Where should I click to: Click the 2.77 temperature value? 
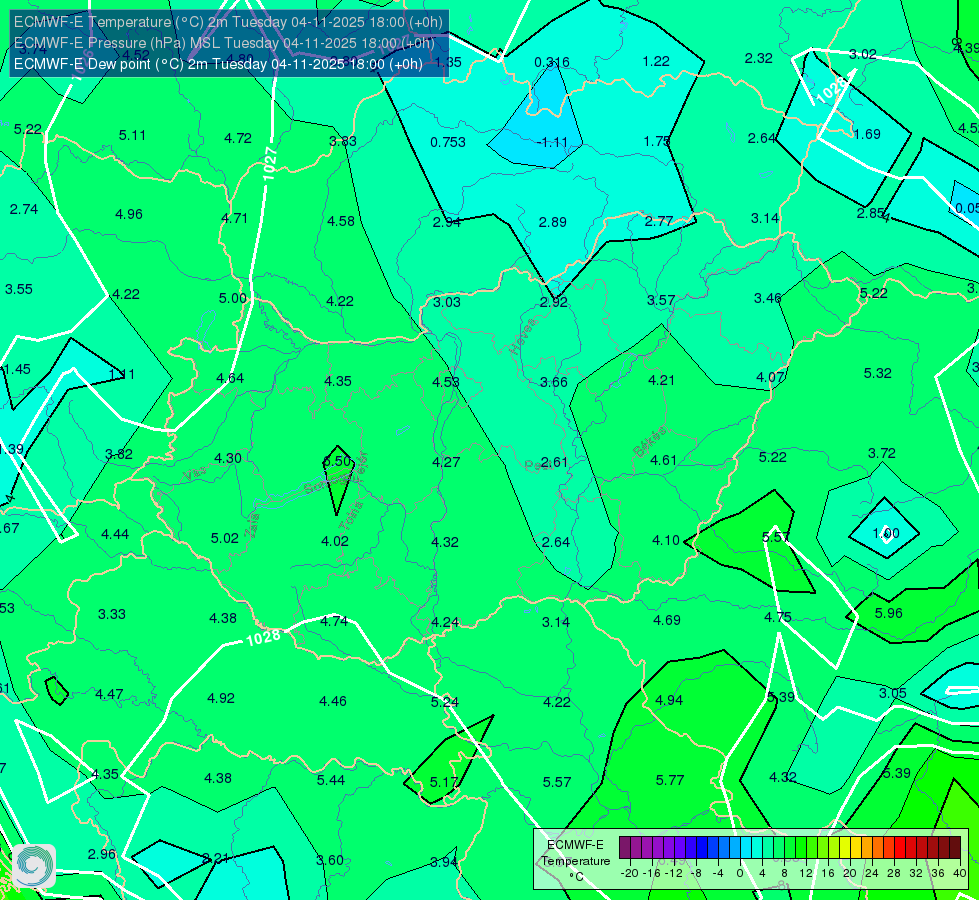[659, 221]
